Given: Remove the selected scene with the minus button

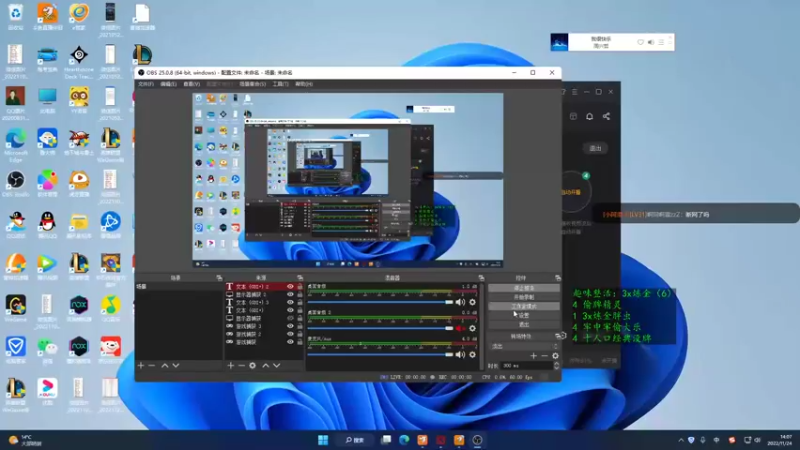Looking at the screenshot, I should coord(152,365).
